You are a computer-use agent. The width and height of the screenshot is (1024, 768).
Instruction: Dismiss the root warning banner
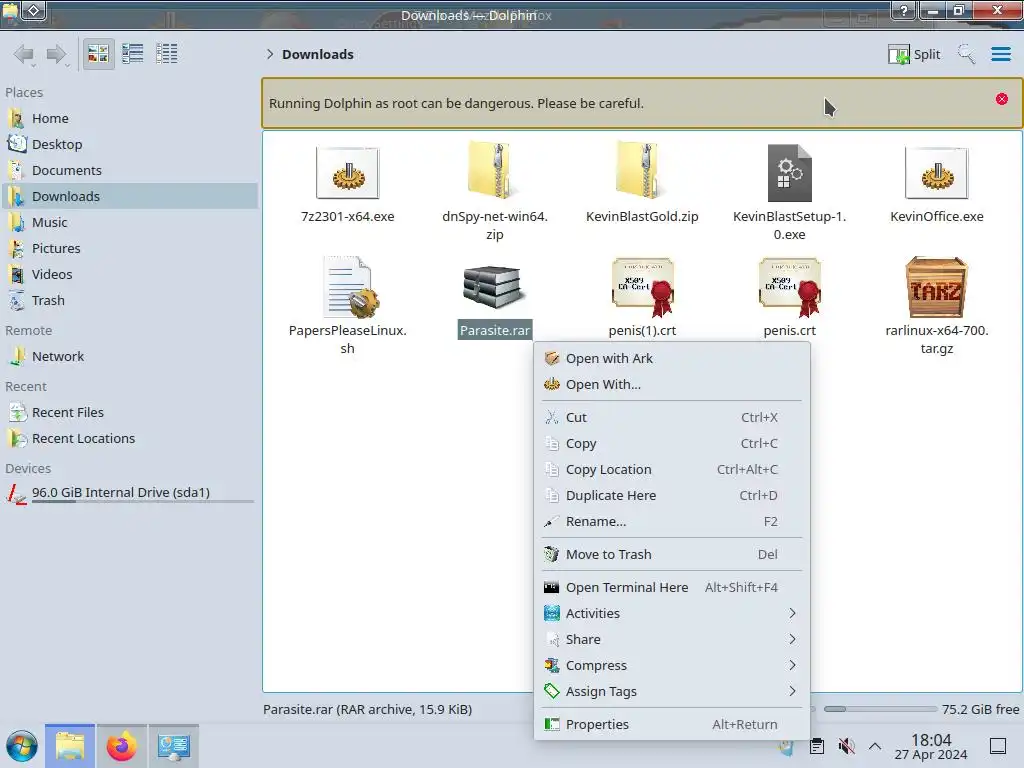pyautogui.click(x=1001, y=99)
